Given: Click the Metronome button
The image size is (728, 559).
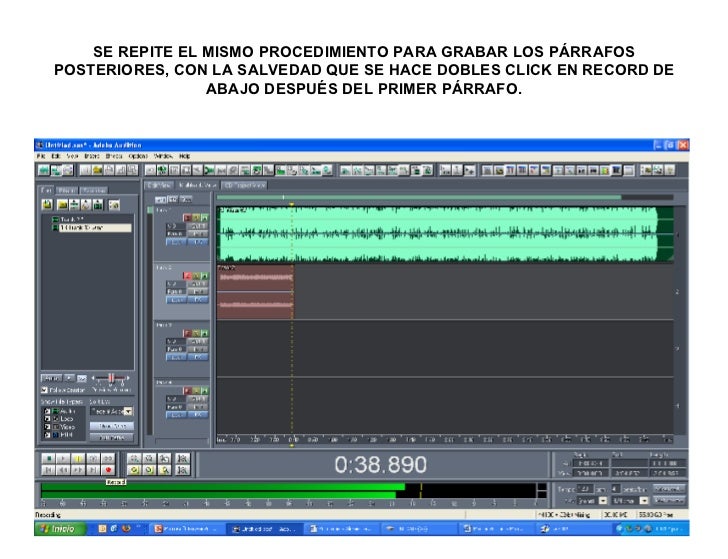Looking at the screenshot, I should pyautogui.click(x=668, y=500).
